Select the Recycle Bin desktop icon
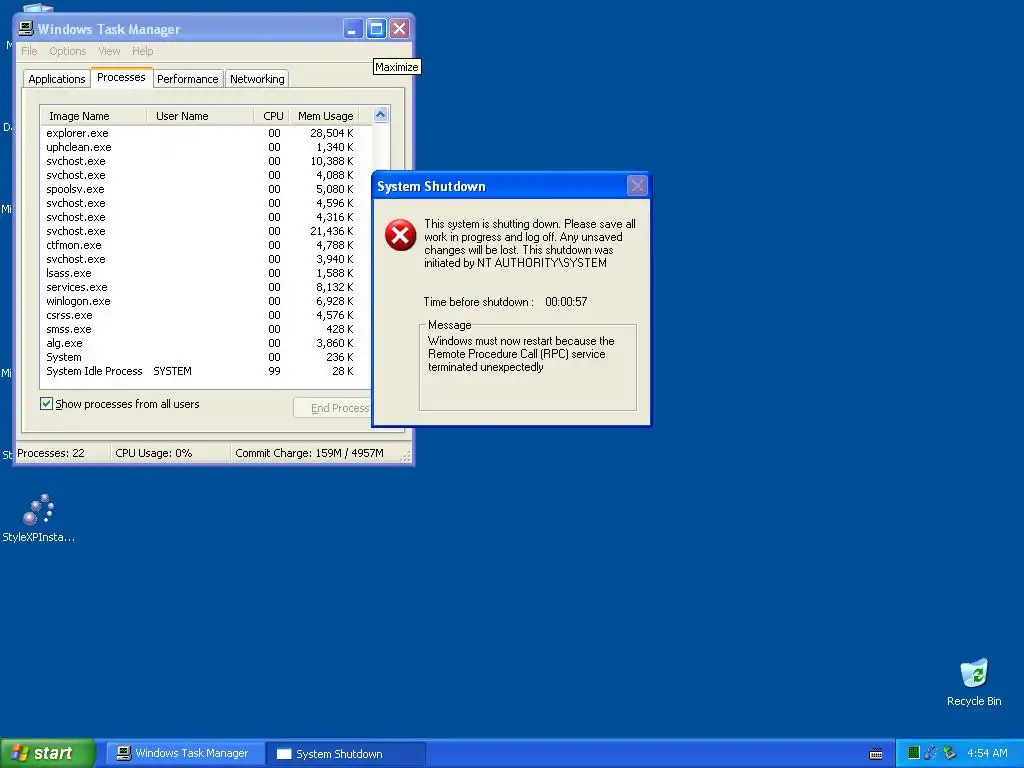Image resolution: width=1024 pixels, height=768 pixels. click(x=974, y=682)
